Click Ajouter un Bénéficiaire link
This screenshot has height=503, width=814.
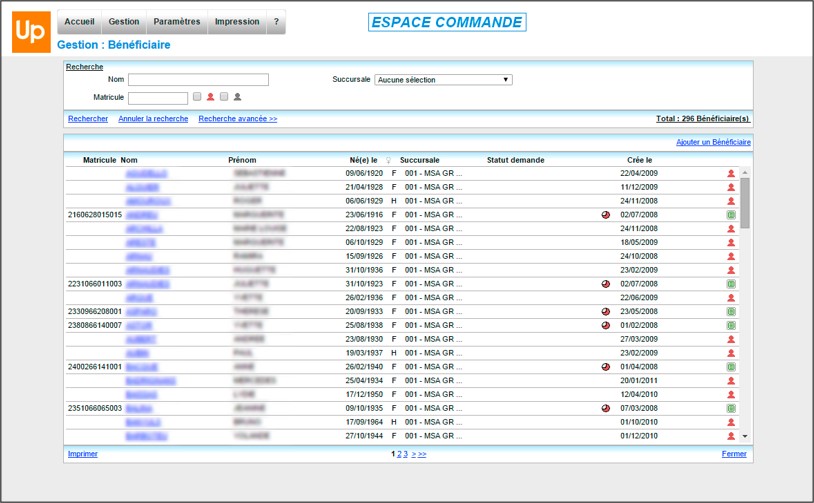point(713,142)
